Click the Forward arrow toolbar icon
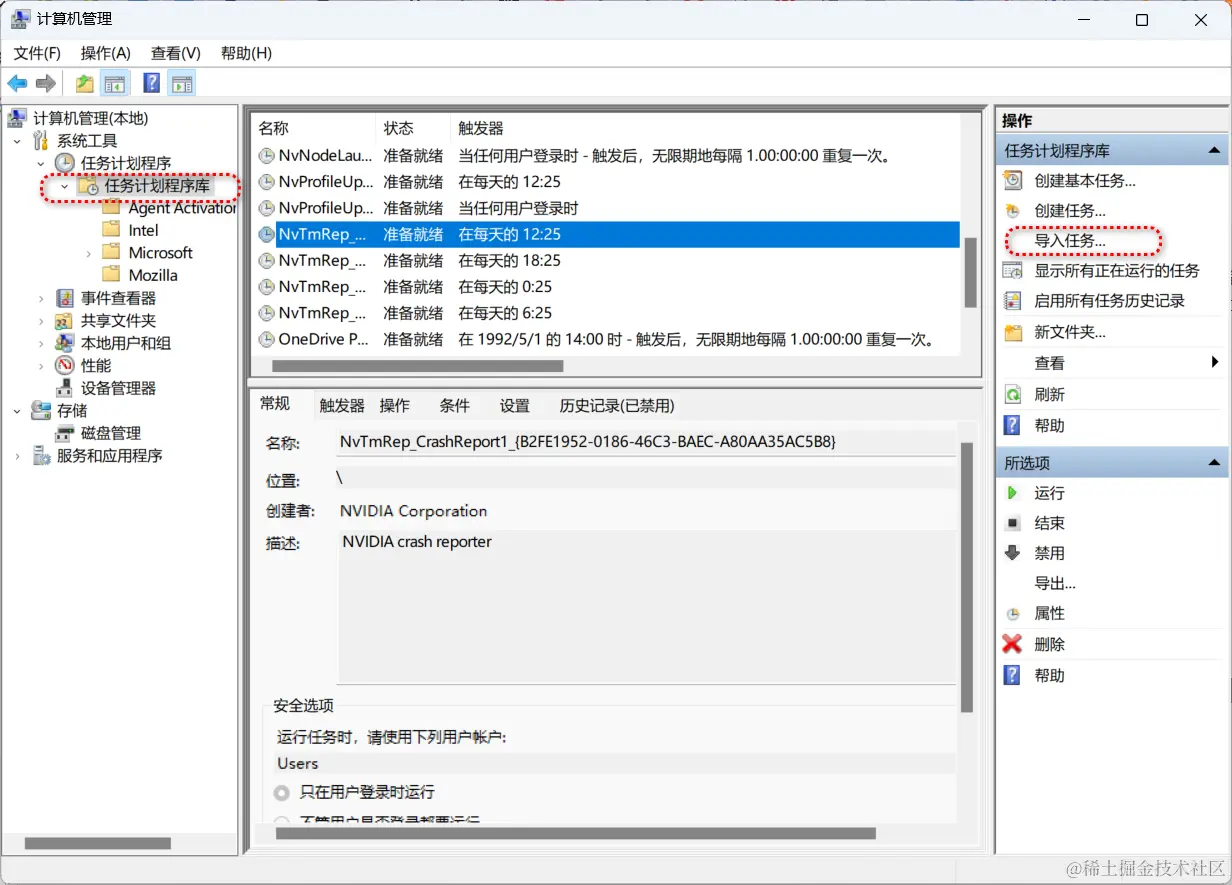1232x885 pixels. (45, 83)
